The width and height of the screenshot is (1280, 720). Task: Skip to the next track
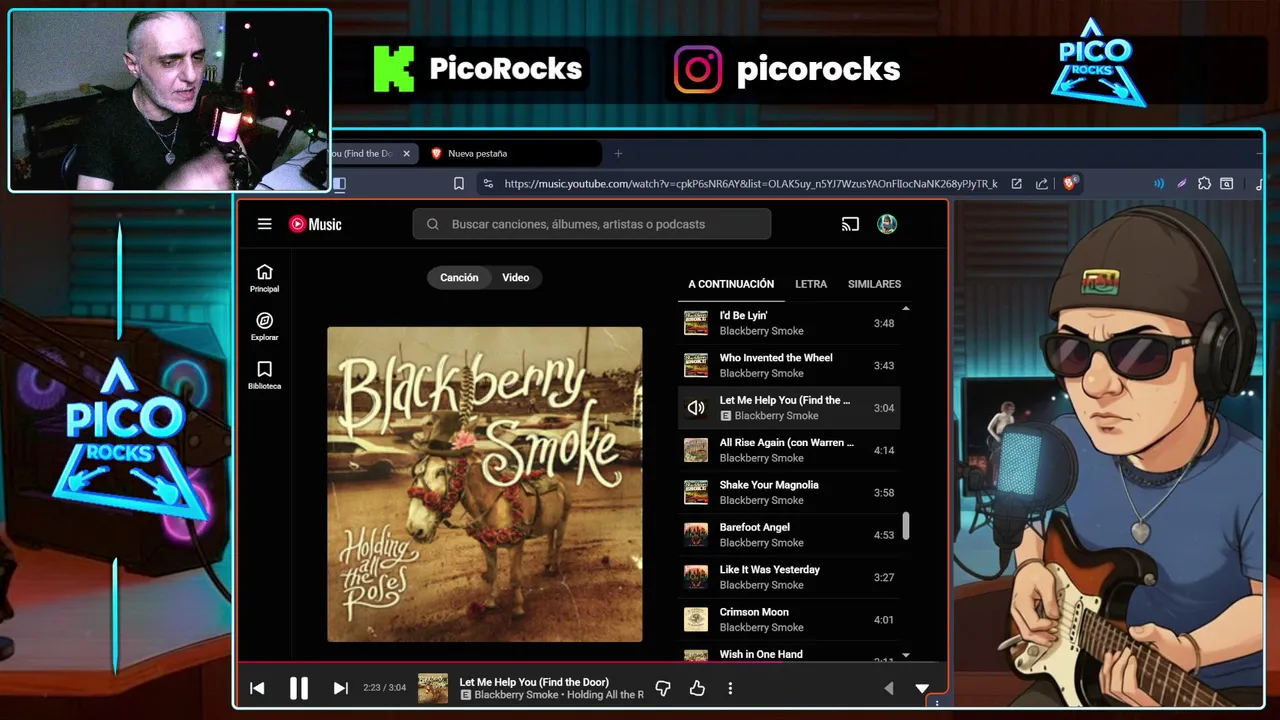click(x=340, y=688)
